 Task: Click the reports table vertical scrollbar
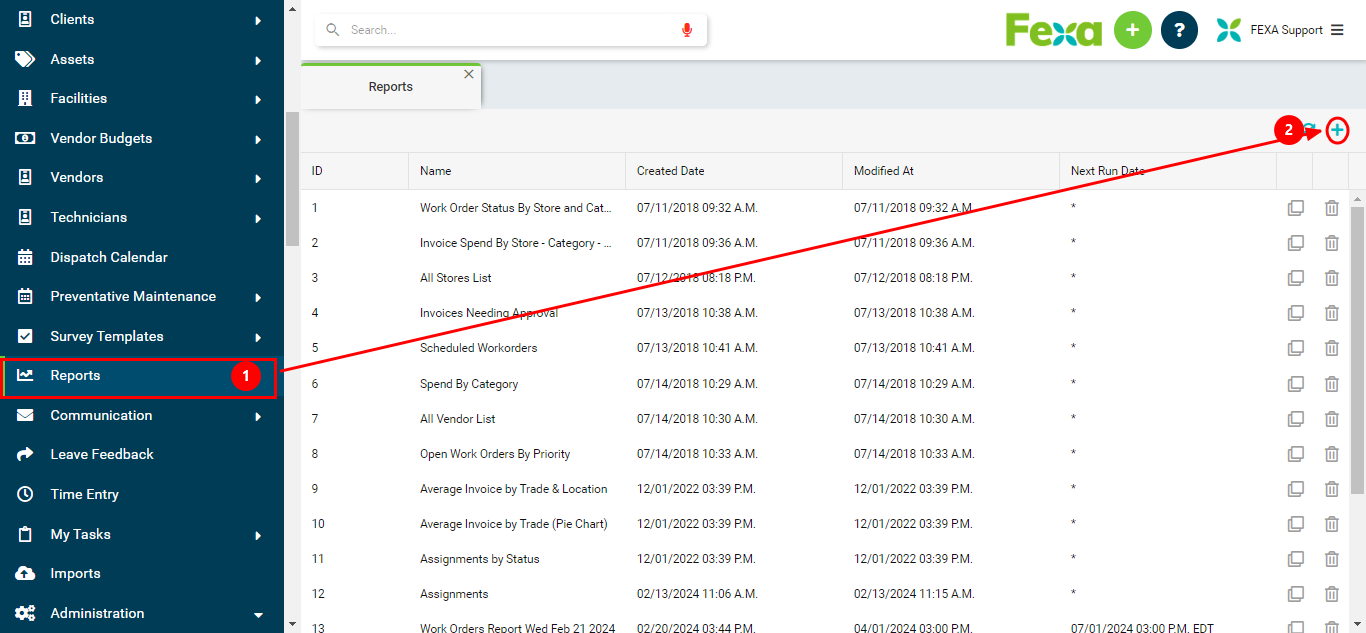pyautogui.click(x=1357, y=350)
